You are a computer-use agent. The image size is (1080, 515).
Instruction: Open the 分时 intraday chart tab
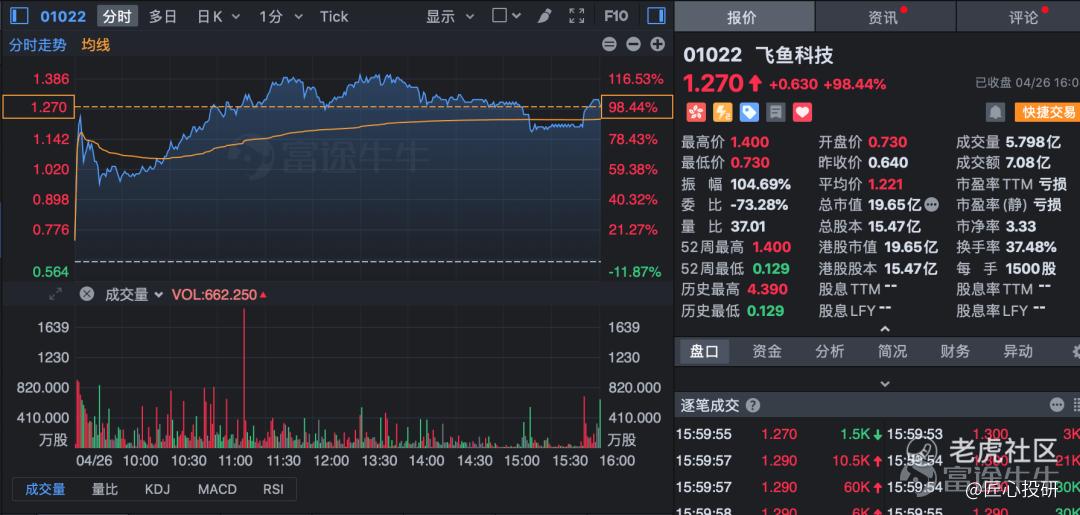[117, 16]
